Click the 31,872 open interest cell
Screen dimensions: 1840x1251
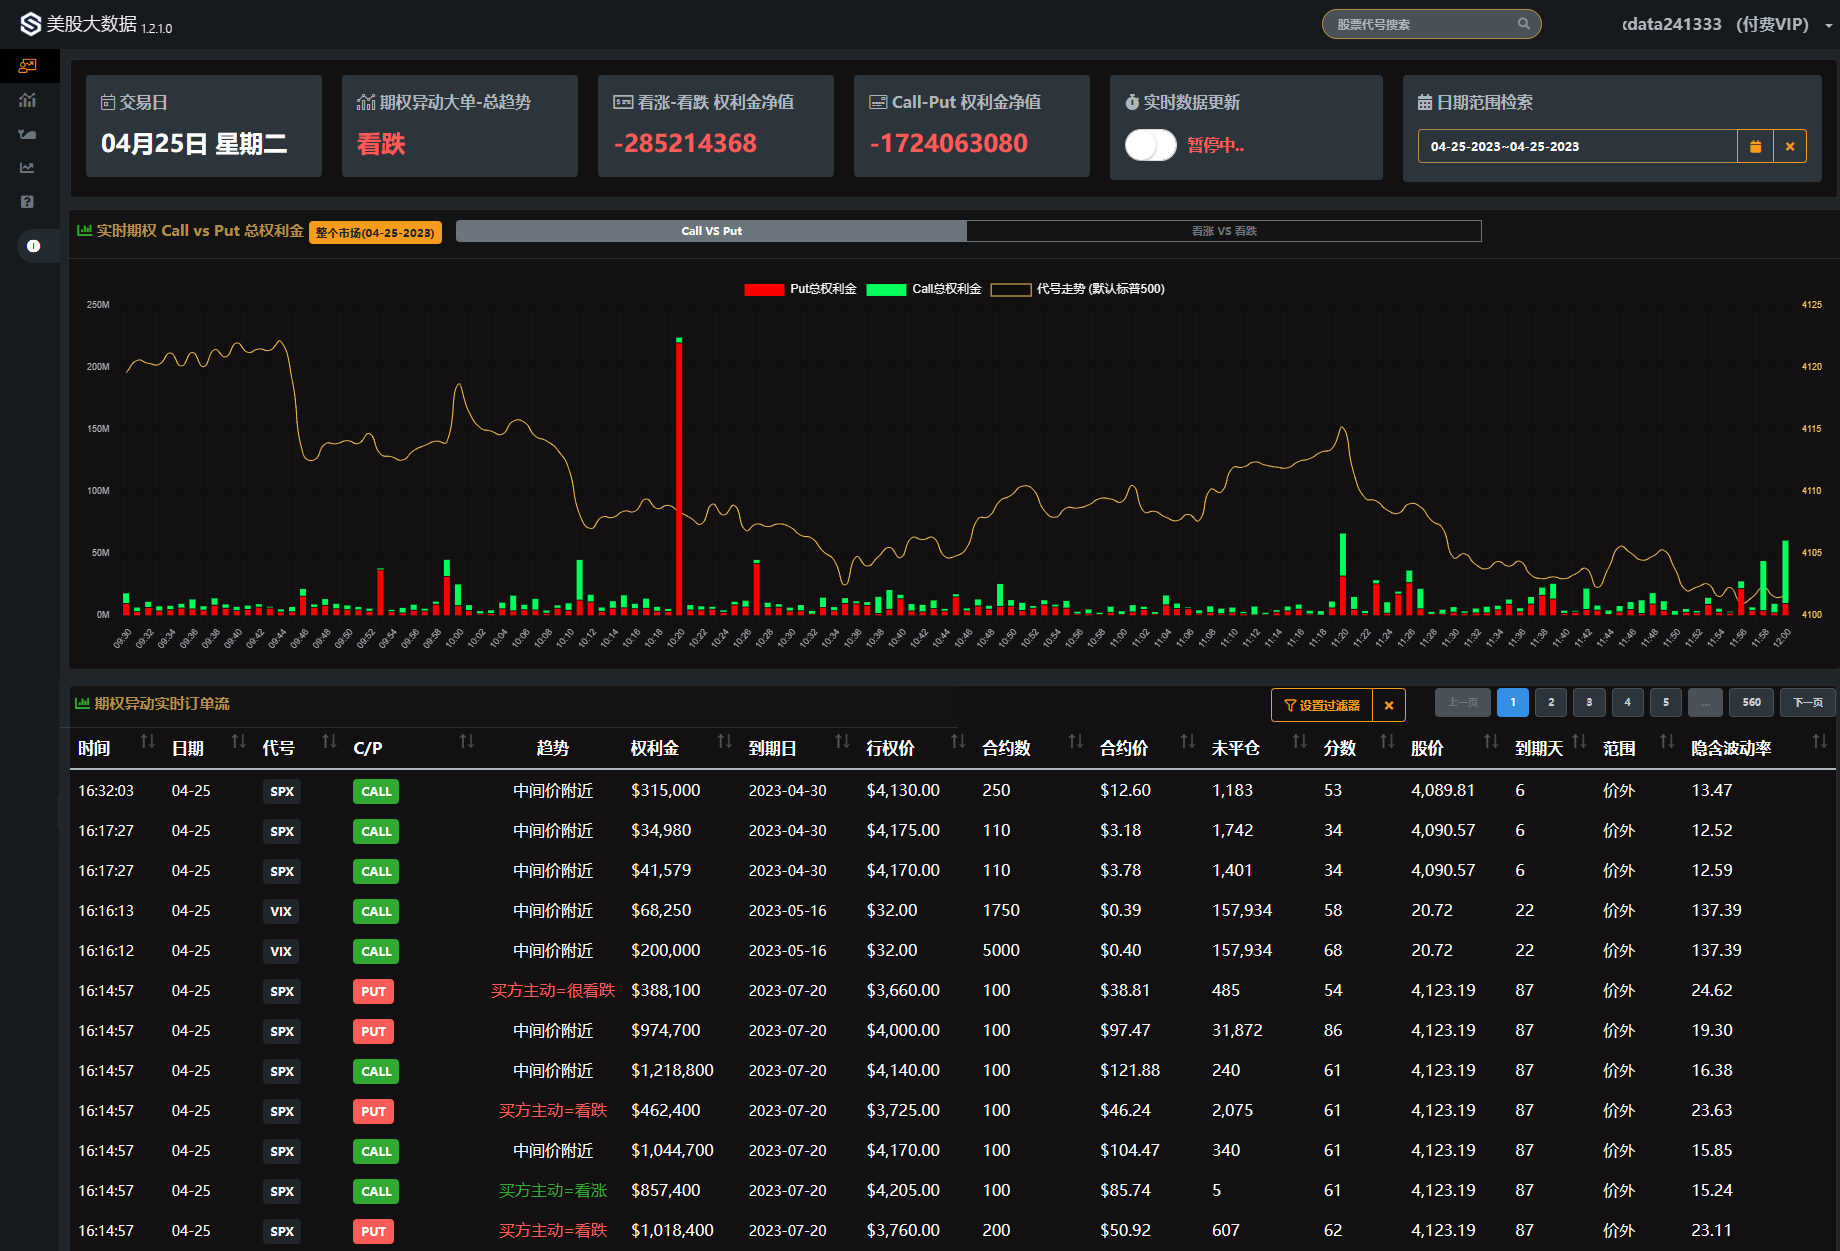click(x=1237, y=1031)
